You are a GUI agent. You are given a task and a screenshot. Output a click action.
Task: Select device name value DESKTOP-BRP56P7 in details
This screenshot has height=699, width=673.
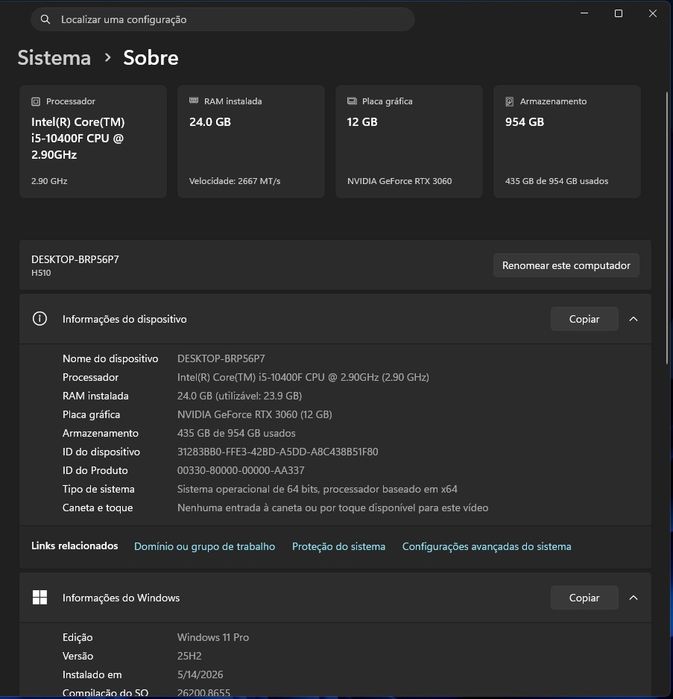click(x=221, y=358)
